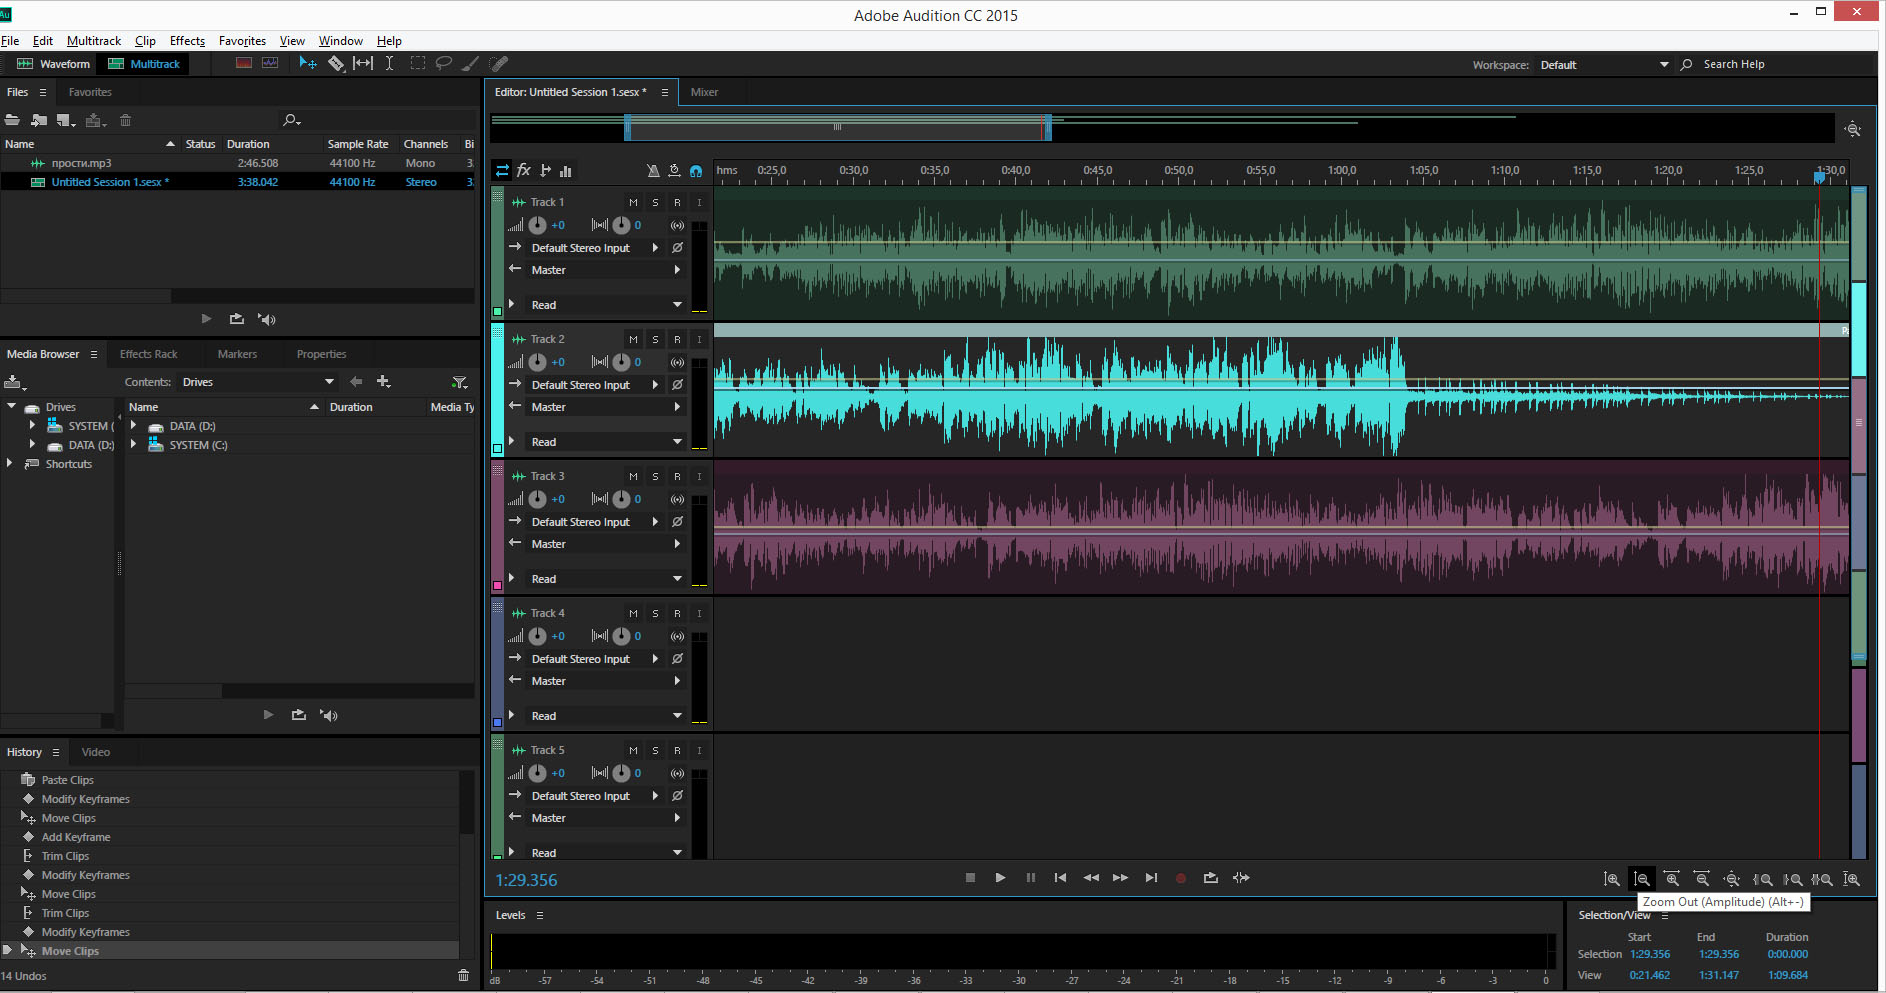Add shortcut plus icon in Media Browser
Viewport: 1886px width, 993px height.
point(383,382)
